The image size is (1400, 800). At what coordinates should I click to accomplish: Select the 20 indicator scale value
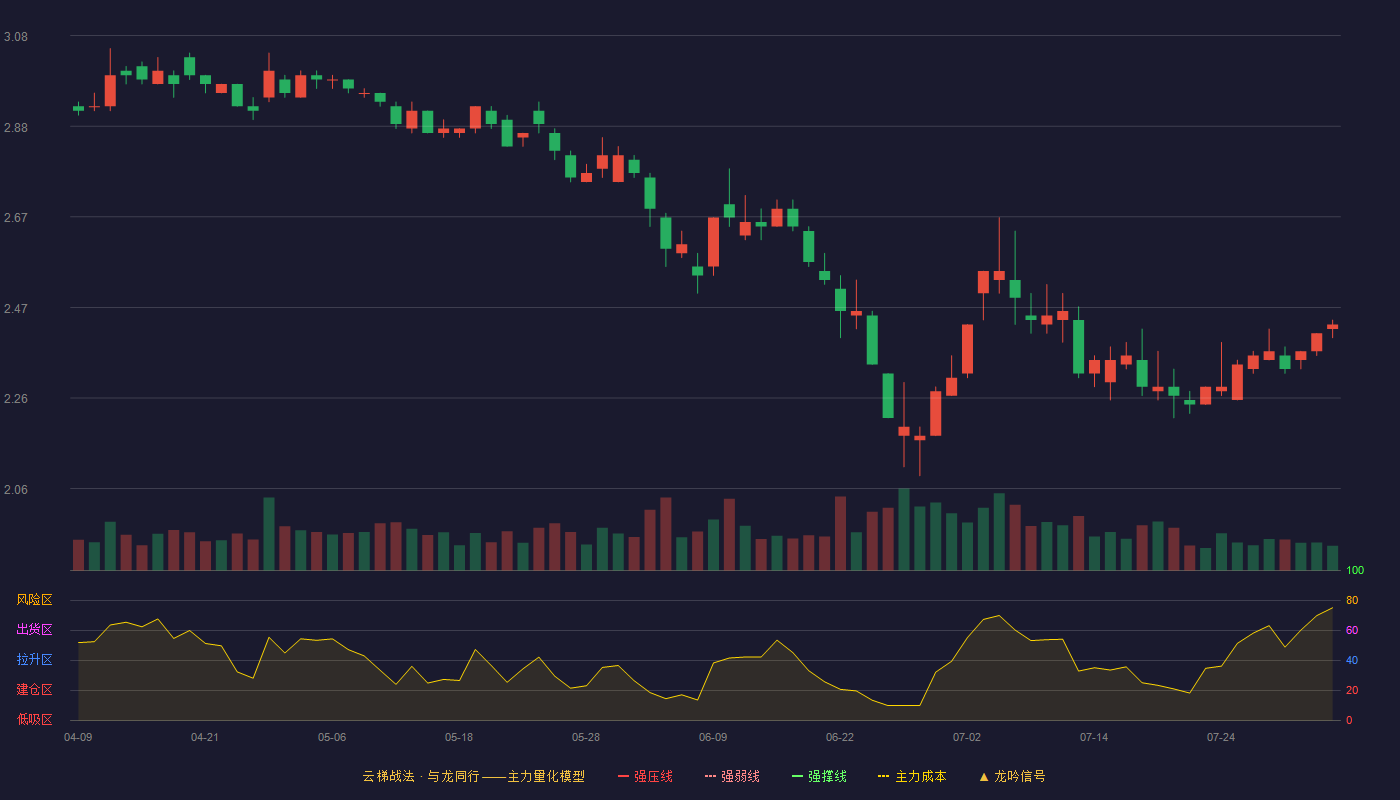(1352, 690)
